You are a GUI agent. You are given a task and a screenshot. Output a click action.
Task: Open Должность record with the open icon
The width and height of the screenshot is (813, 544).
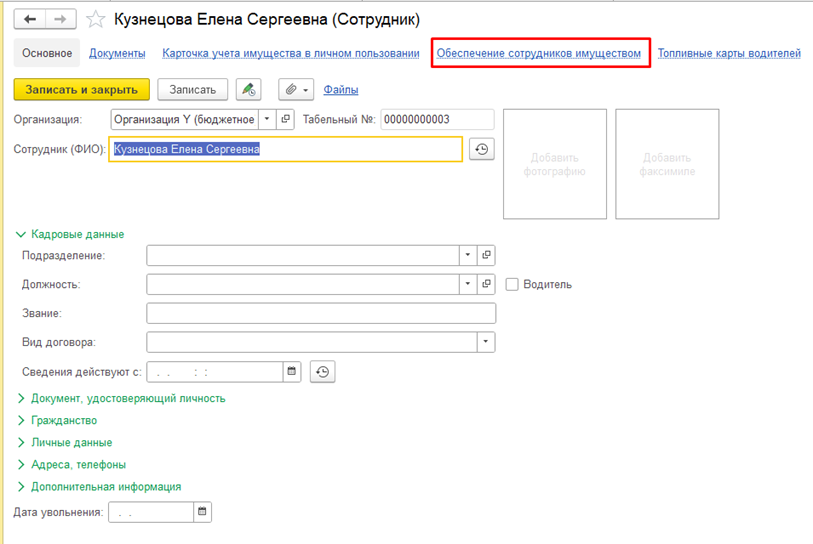click(486, 284)
